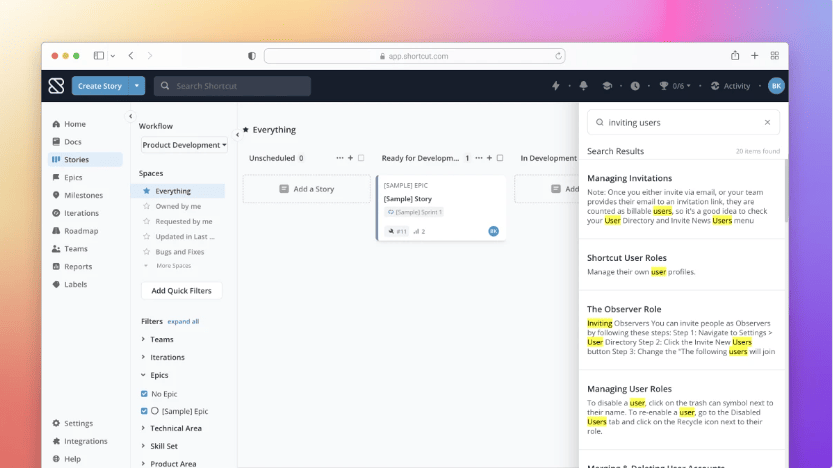Open The Observer Role help result
Image resolution: width=833 pixels, height=468 pixels.
pyautogui.click(x=624, y=309)
